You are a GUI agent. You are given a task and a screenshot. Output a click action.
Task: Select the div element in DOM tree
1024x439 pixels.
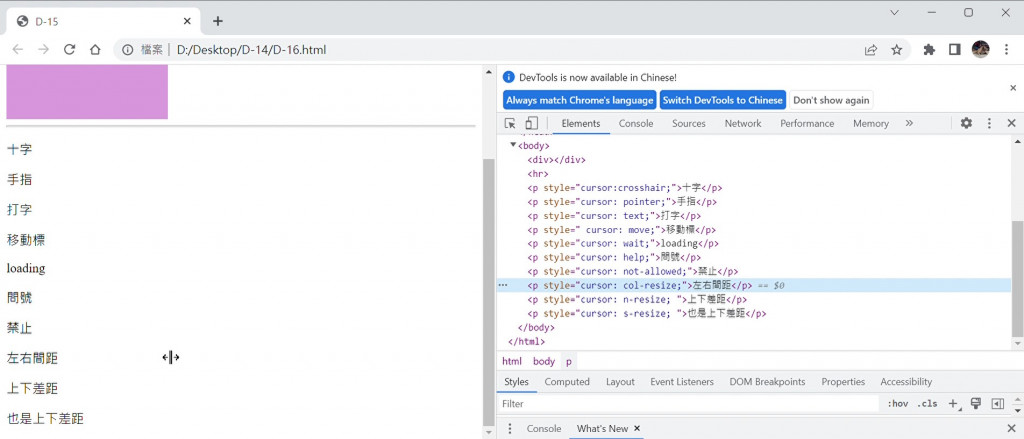point(556,159)
